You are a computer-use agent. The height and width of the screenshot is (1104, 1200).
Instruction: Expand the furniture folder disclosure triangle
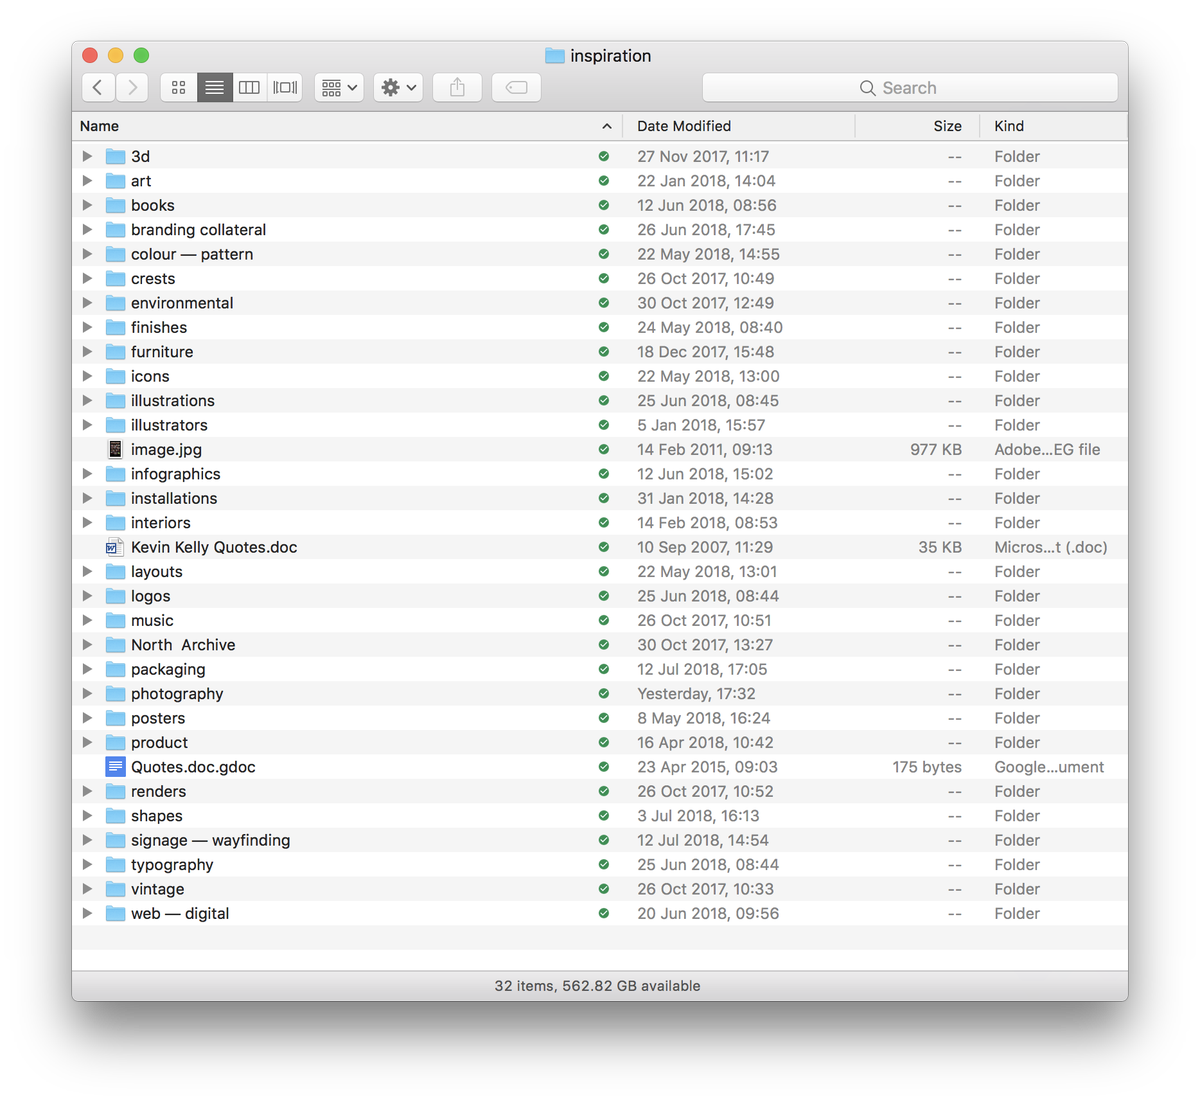[87, 352]
